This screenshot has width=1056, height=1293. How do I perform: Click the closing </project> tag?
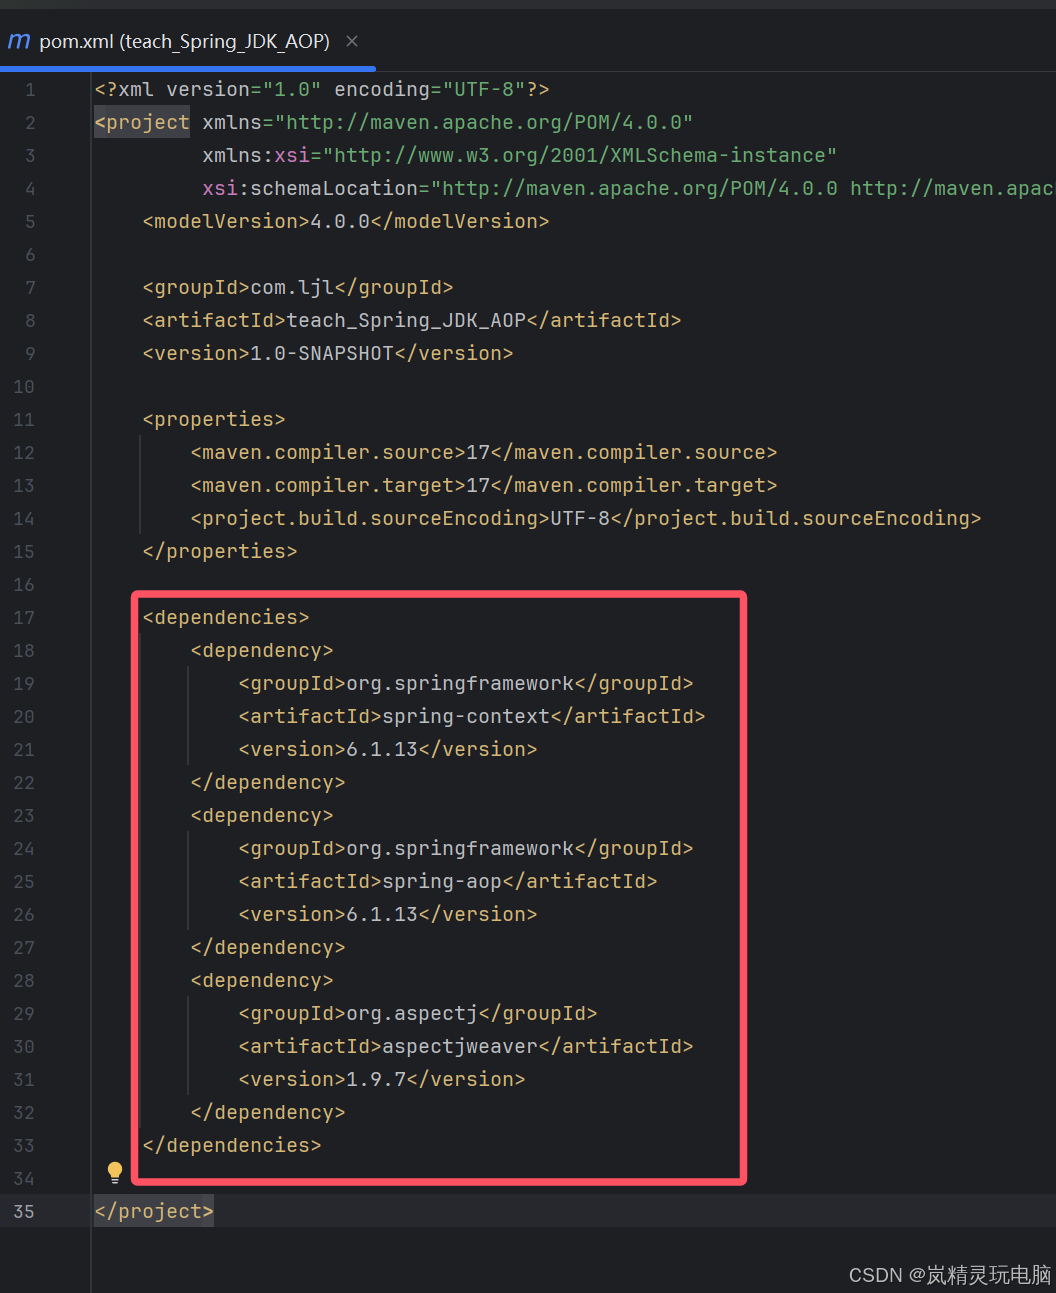click(x=154, y=1211)
